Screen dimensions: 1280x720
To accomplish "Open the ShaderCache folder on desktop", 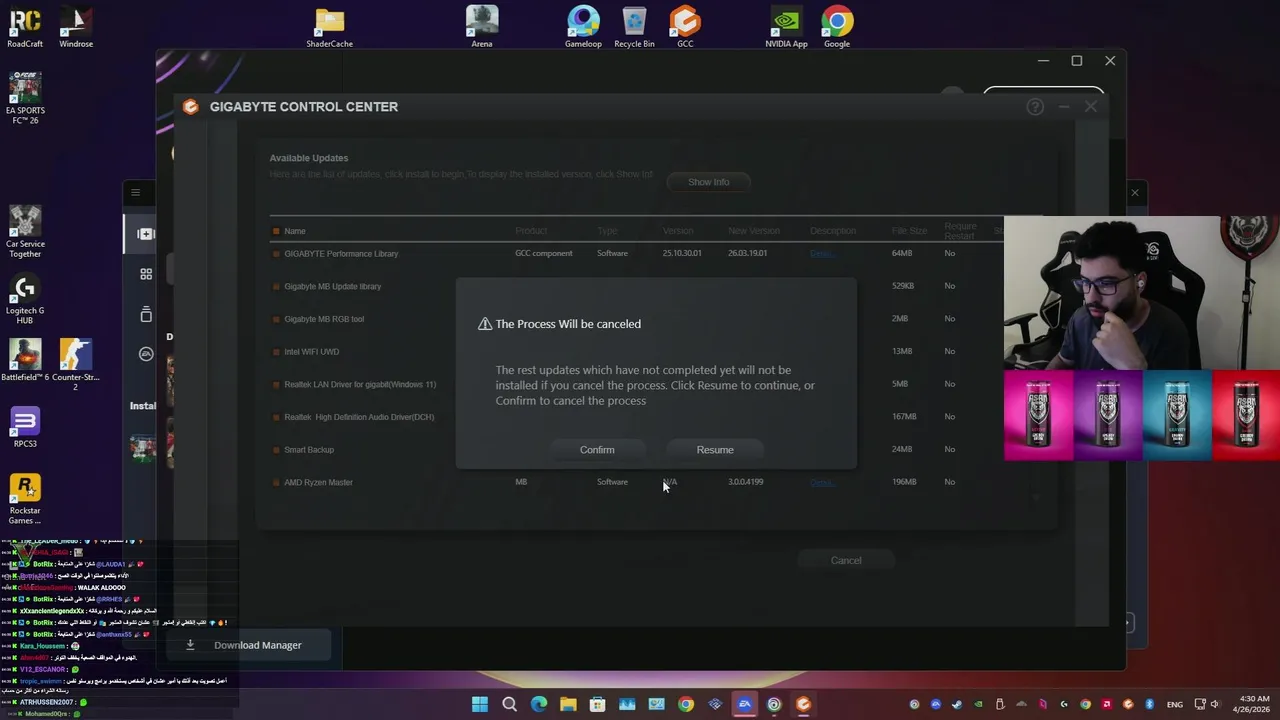I will point(329,27).
